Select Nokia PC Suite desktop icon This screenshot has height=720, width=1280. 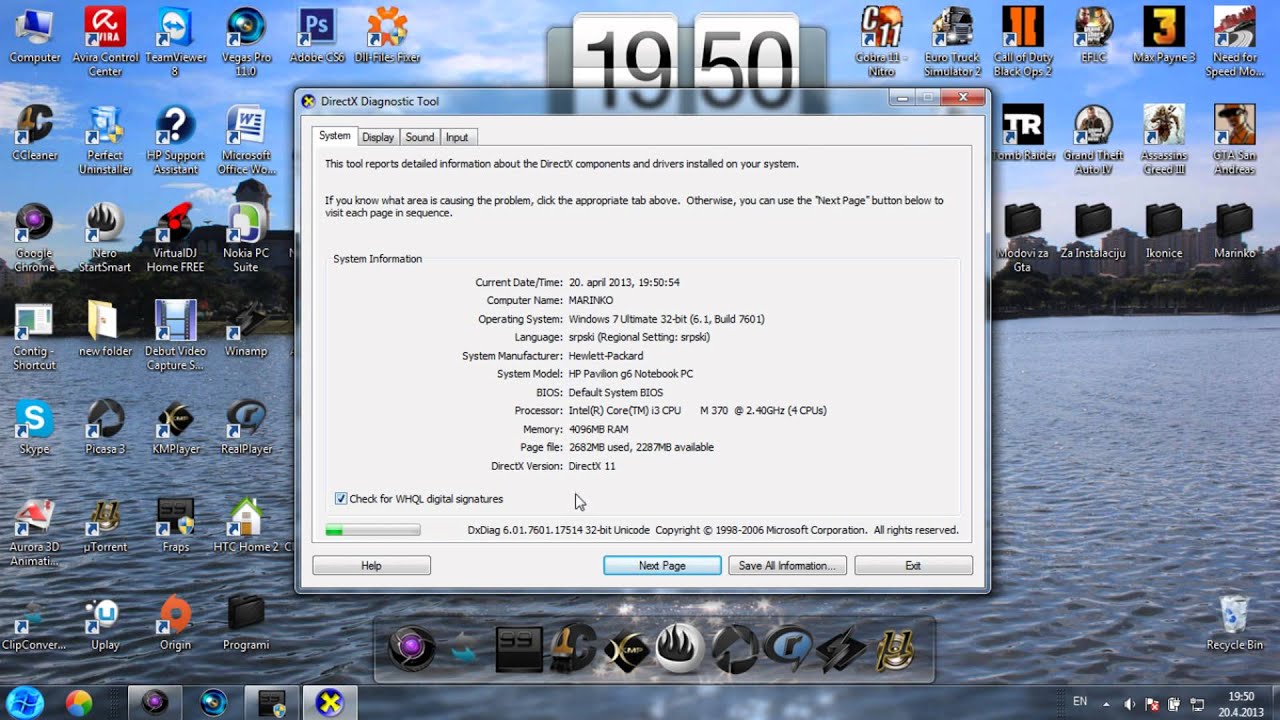246,236
